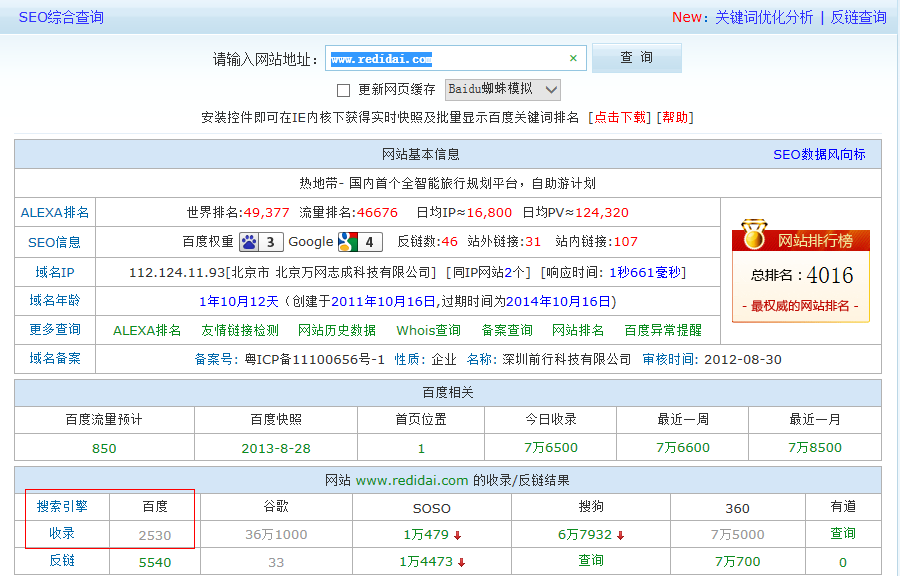Click the 反链数 46 value
900x576 pixels.
(449, 242)
